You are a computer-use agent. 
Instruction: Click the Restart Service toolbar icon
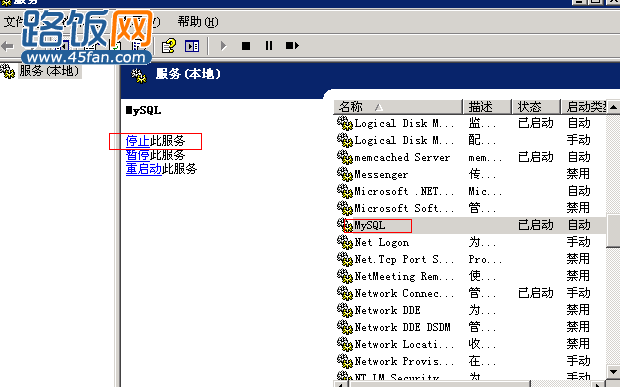(x=292, y=46)
